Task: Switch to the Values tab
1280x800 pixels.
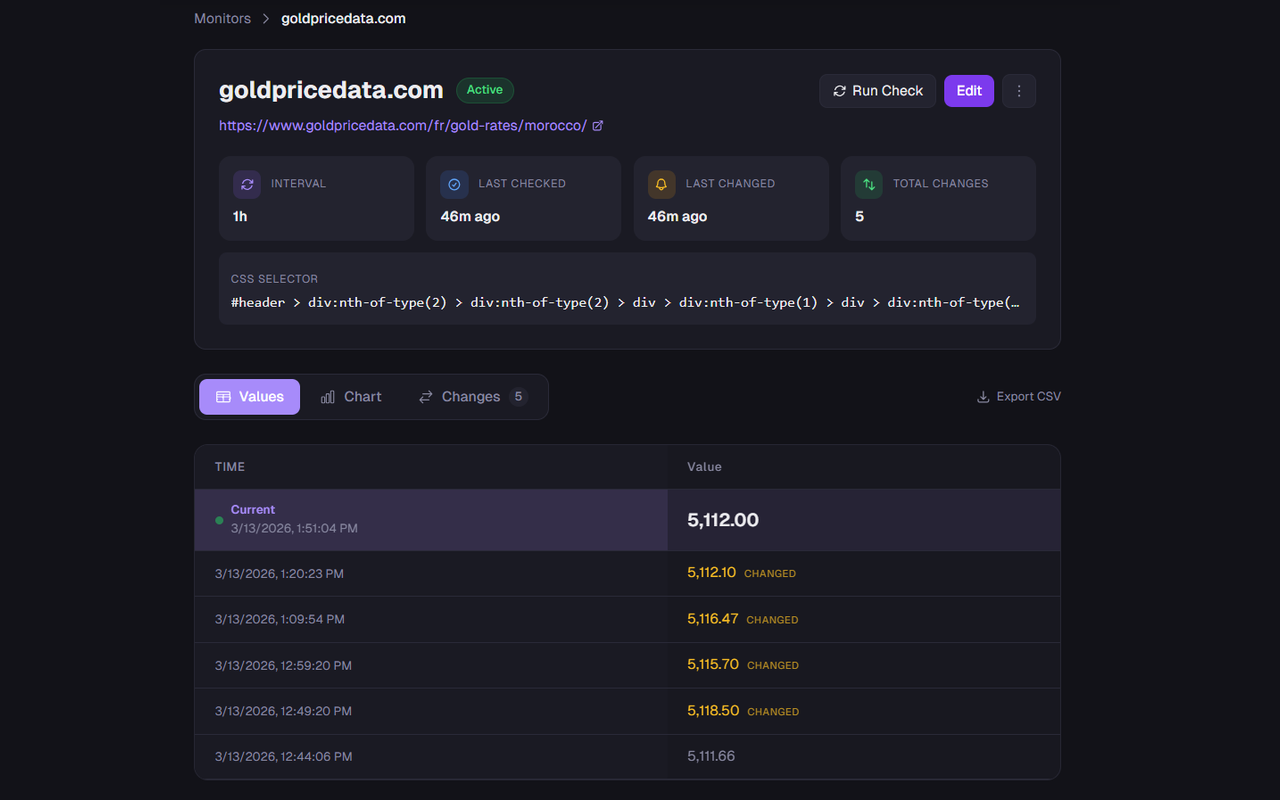Action: 250,397
